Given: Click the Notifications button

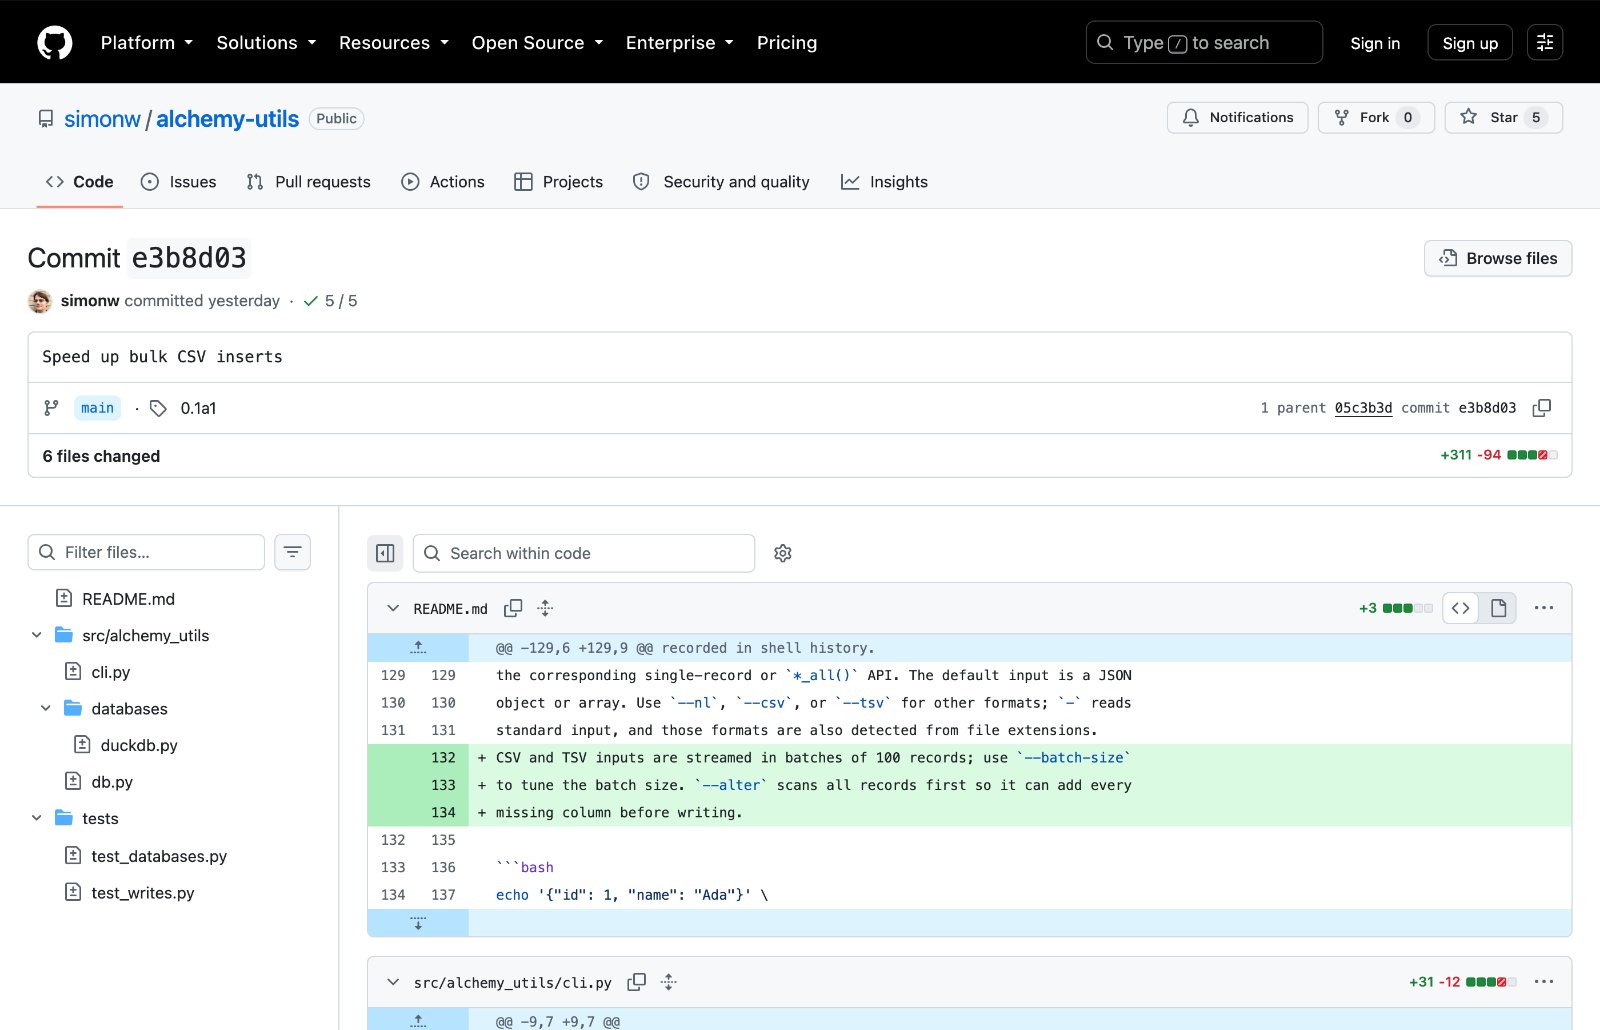Looking at the screenshot, I should [x=1238, y=117].
